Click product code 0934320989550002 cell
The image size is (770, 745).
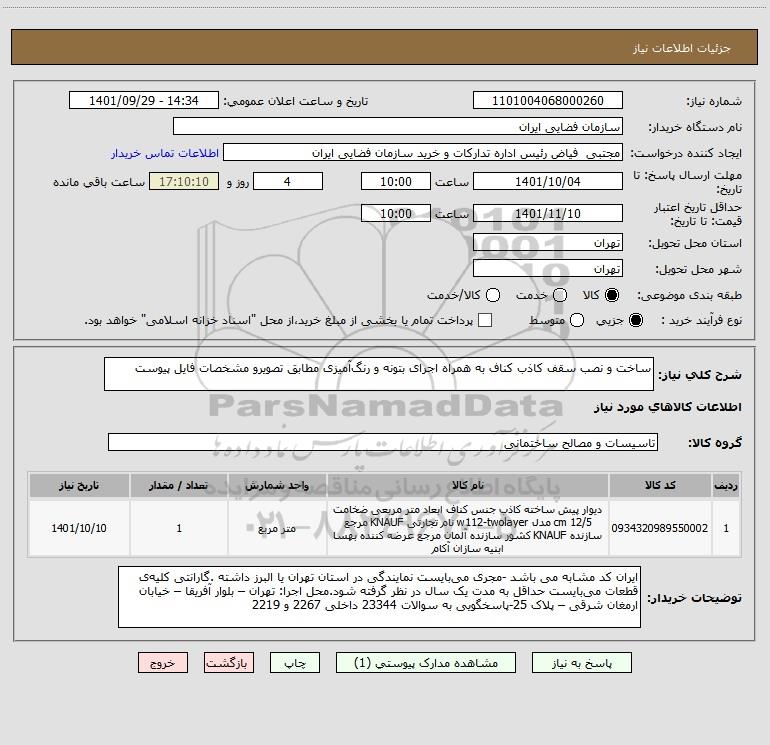pyautogui.click(x=660, y=528)
